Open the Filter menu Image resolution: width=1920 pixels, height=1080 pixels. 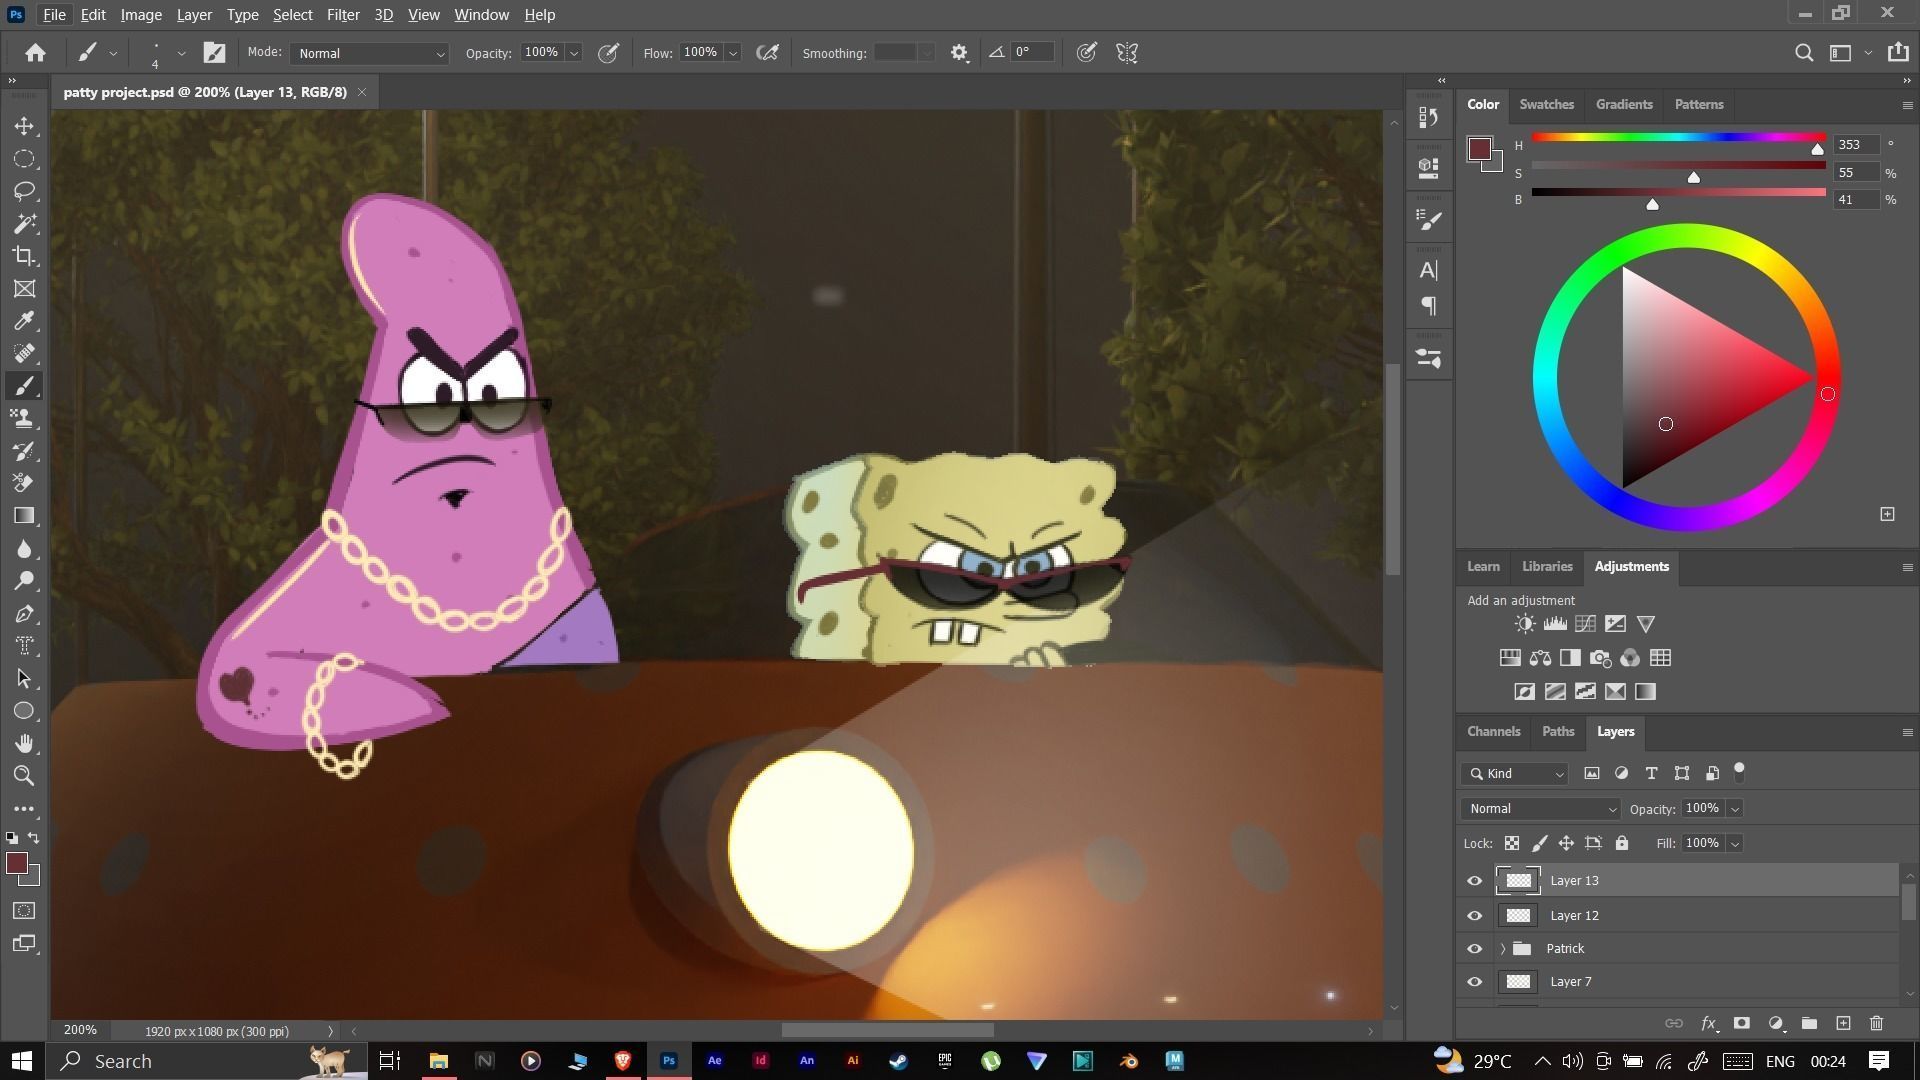[343, 15]
